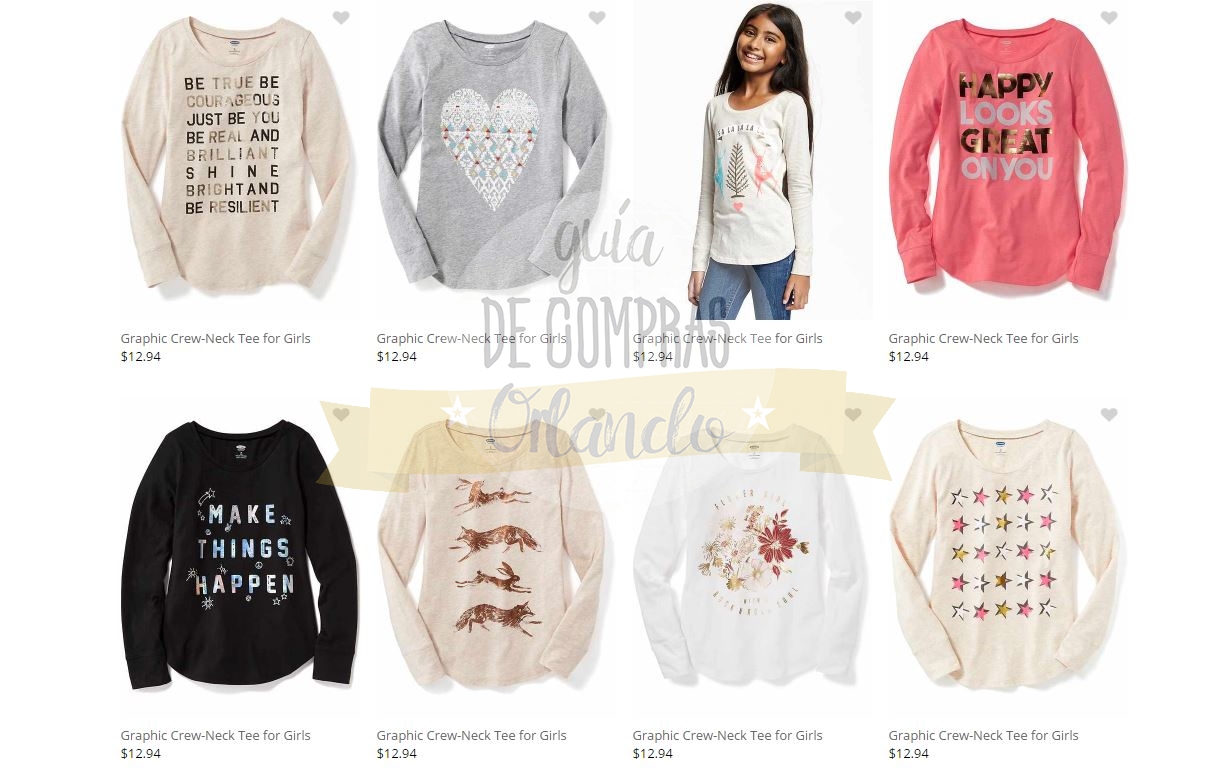Open the pink Happy Looks Great On You tee
The width and height of the screenshot is (1215, 770).
pos(1007,160)
